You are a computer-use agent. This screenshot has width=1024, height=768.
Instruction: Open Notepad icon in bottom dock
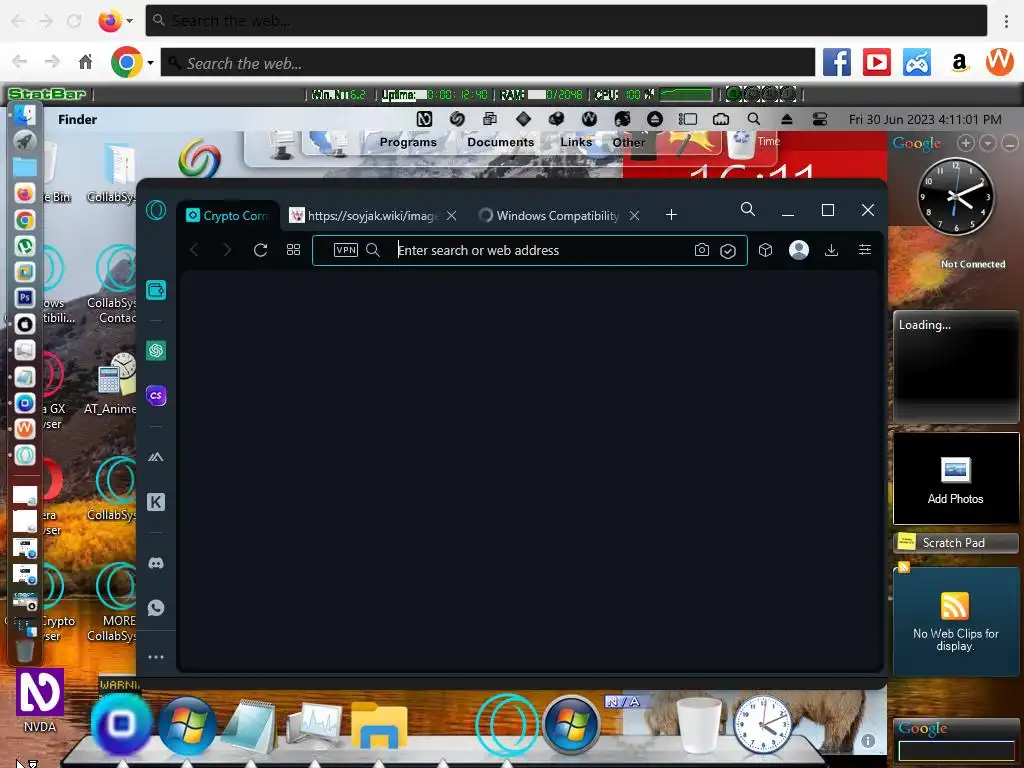(250, 725)
